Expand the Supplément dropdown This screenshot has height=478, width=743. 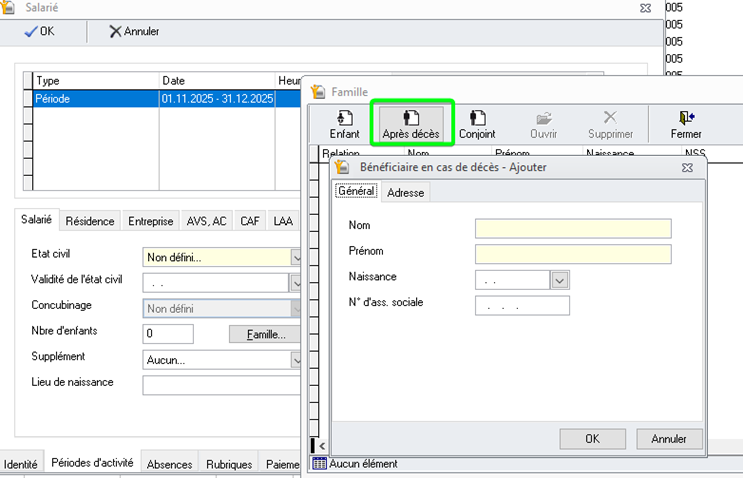296,357
